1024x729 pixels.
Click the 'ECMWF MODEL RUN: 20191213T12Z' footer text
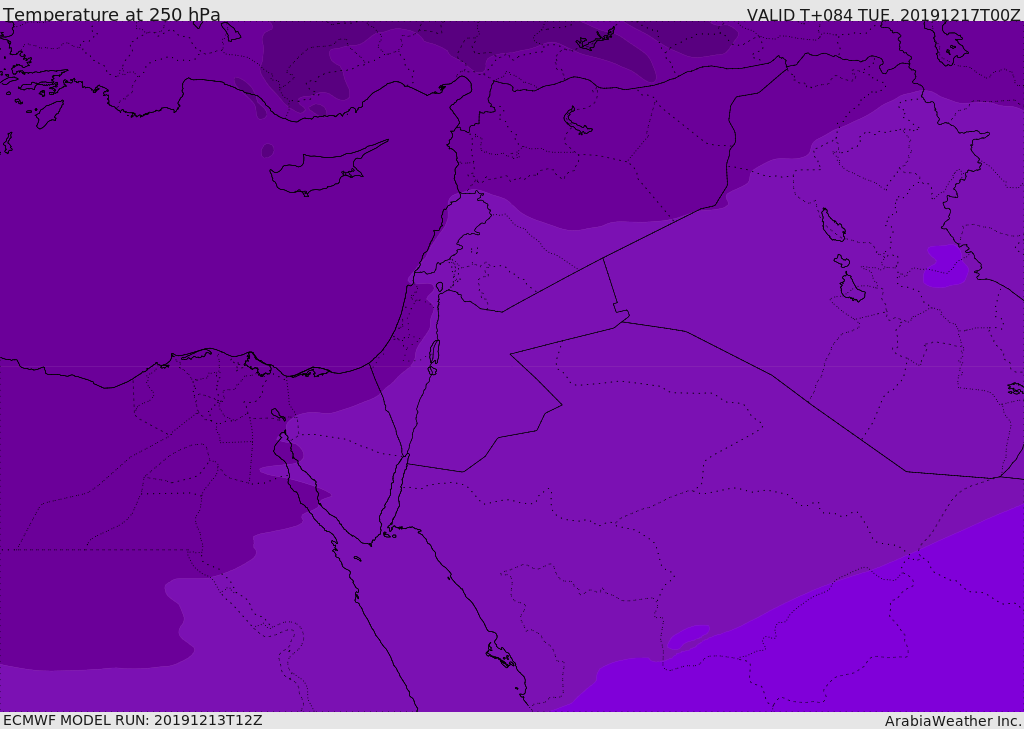133,720
